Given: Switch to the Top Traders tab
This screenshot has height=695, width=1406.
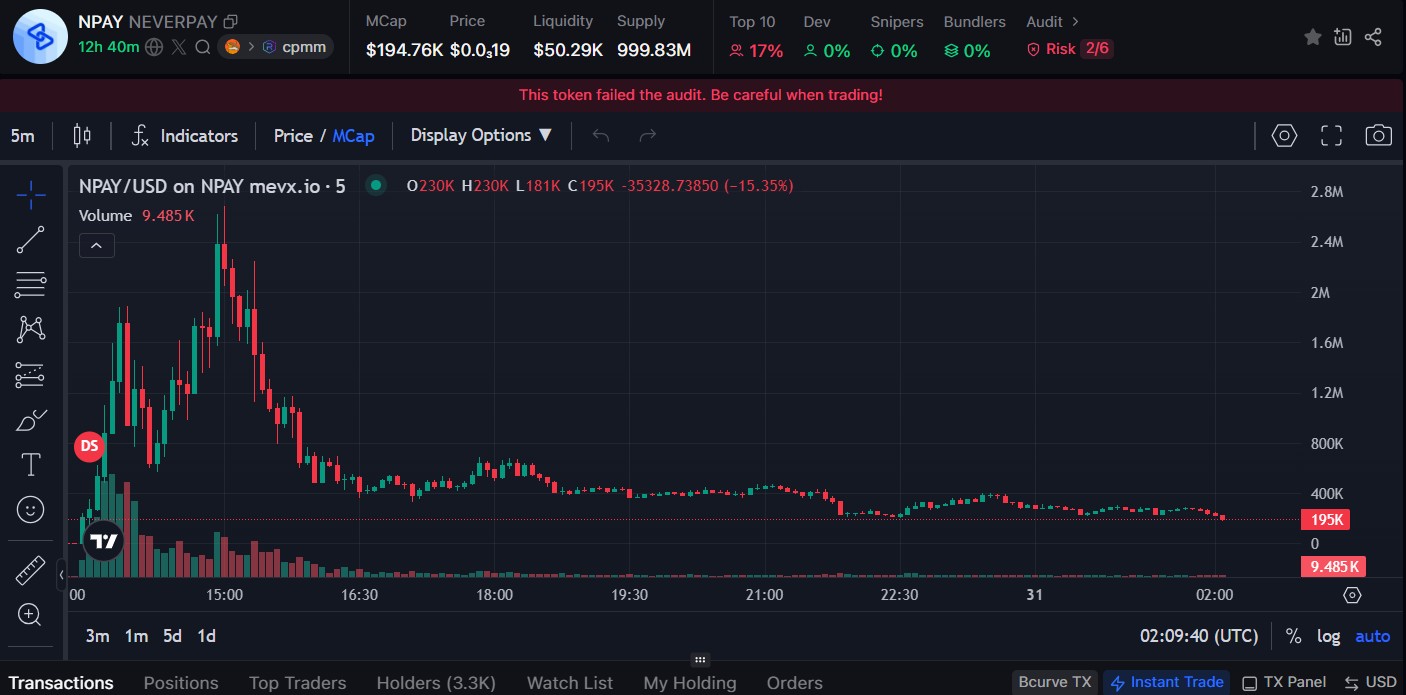Looking at the screenshot, I should point(297,683).
